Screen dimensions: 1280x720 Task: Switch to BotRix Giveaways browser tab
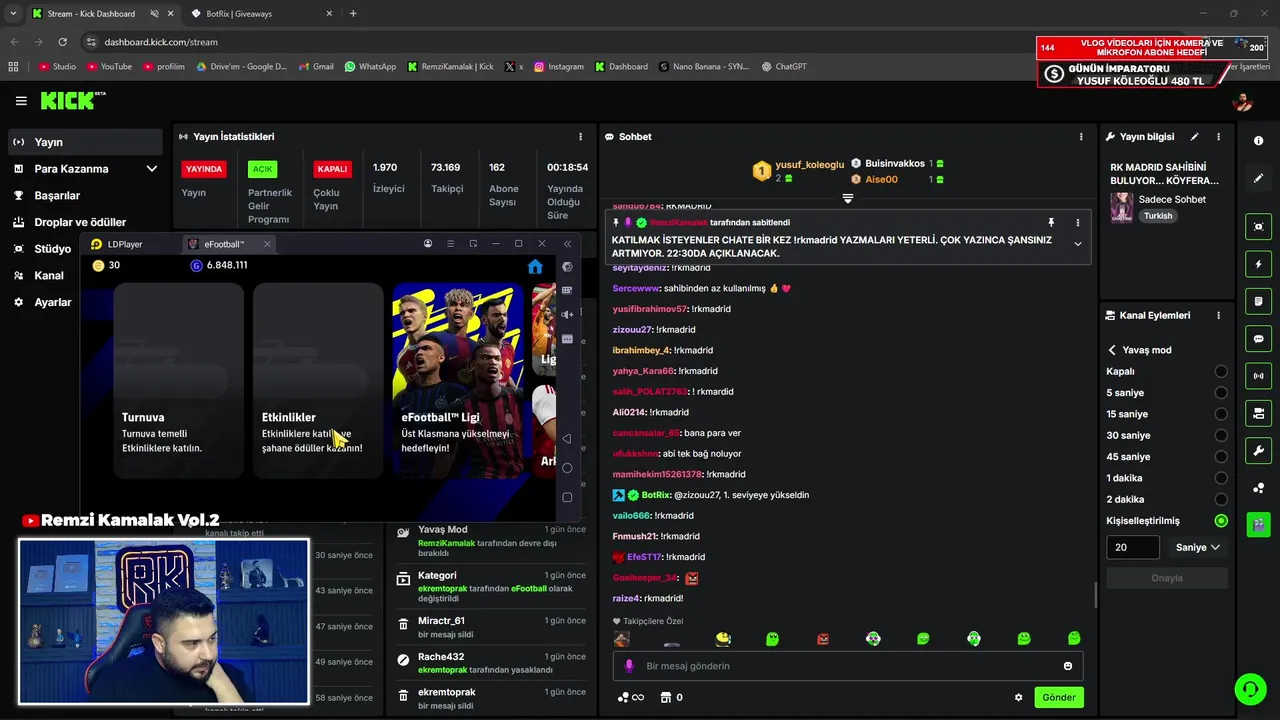[x=258, y=14]
